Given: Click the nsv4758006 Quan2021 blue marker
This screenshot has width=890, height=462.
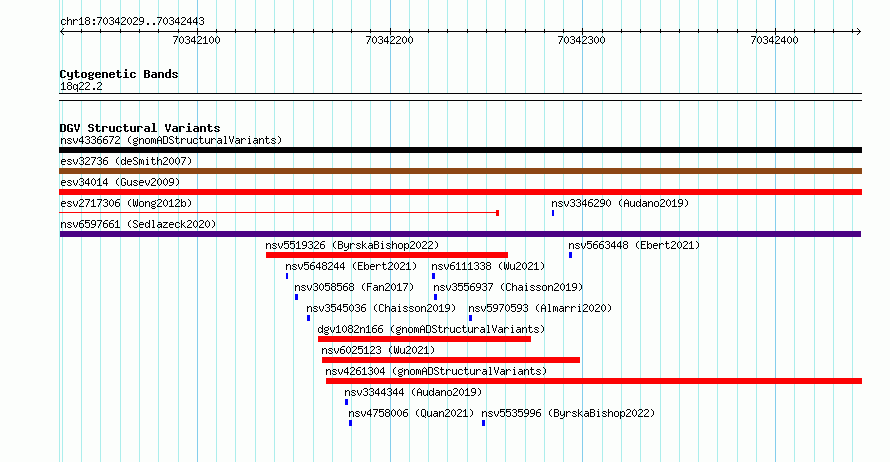Looking at the screenshot, I should click(350, 423).
